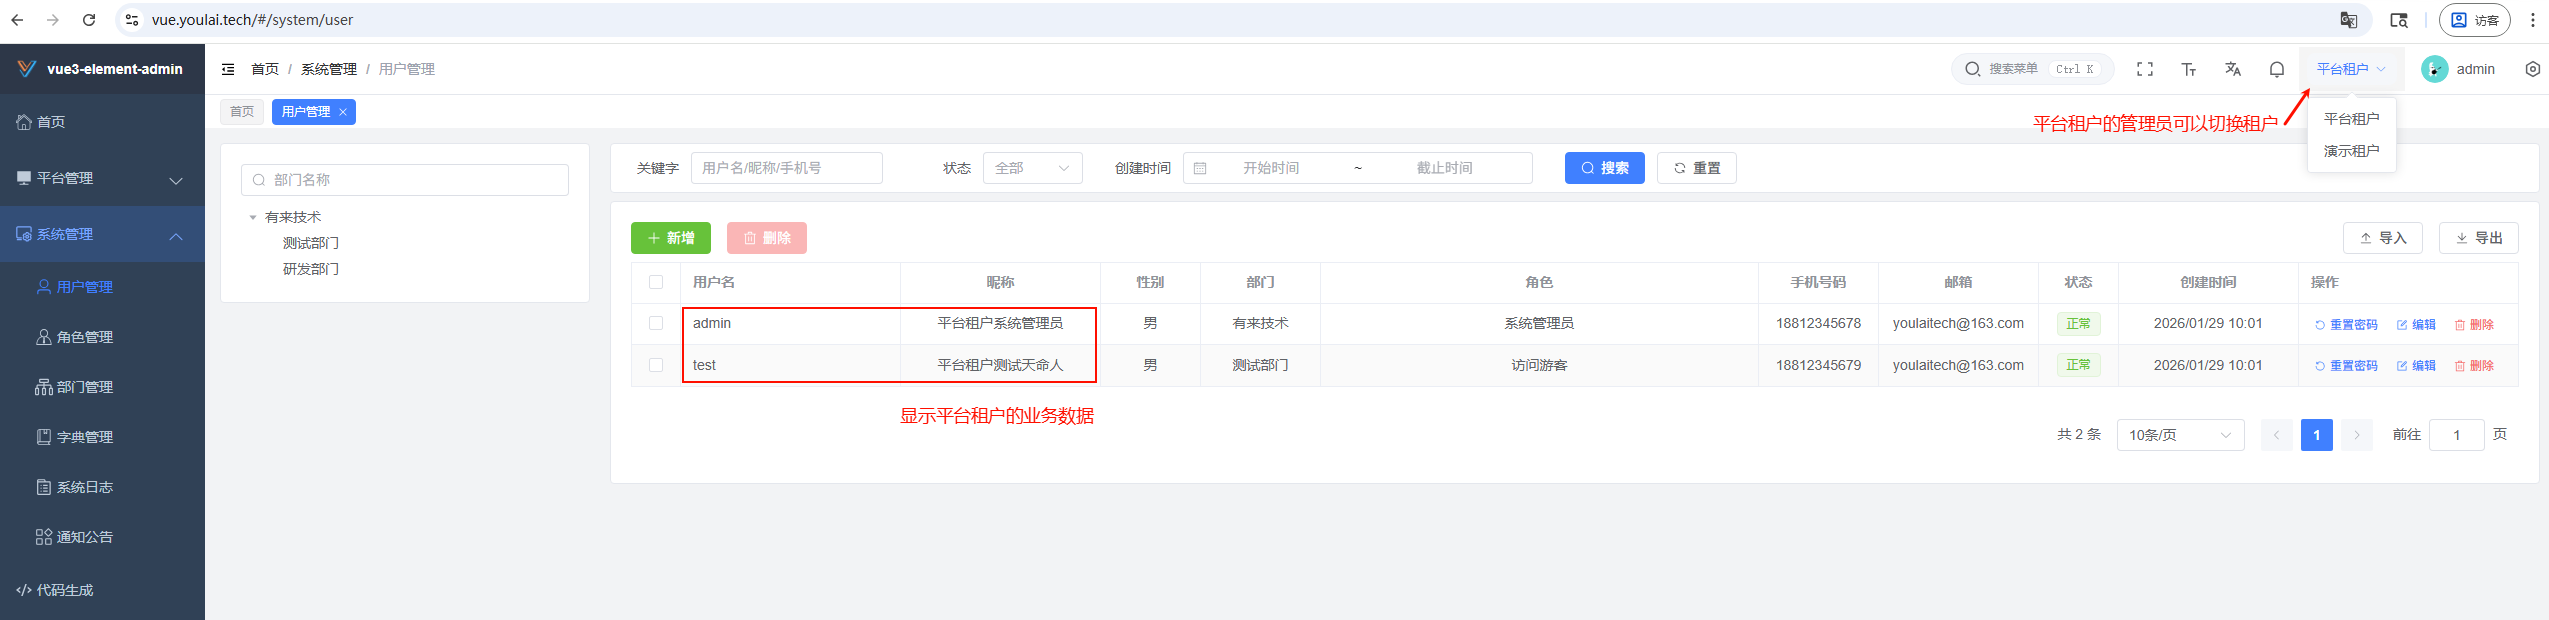Enter fullscreen mode via the fullscreen icon
The height and width of the screenshot is (620, 2549).
point(2144,69)
